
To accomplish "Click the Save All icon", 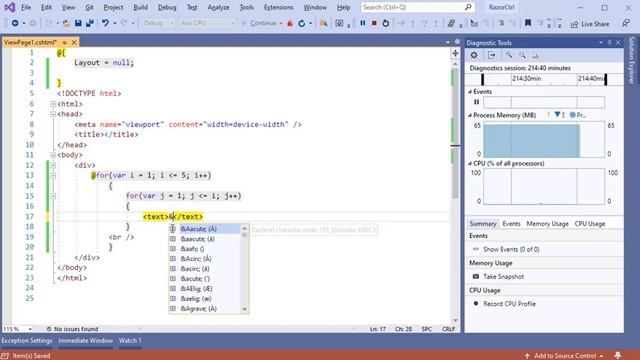I will coord(89,23).
